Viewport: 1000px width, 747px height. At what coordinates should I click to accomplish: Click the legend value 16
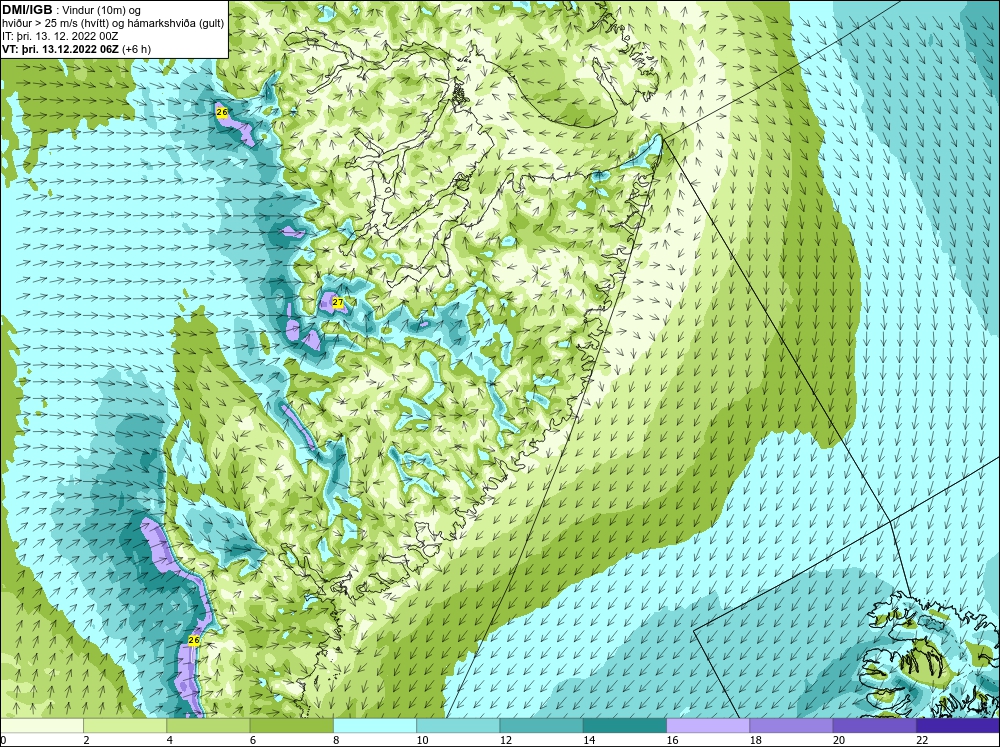pyautogui.click(x=672, y=740)
